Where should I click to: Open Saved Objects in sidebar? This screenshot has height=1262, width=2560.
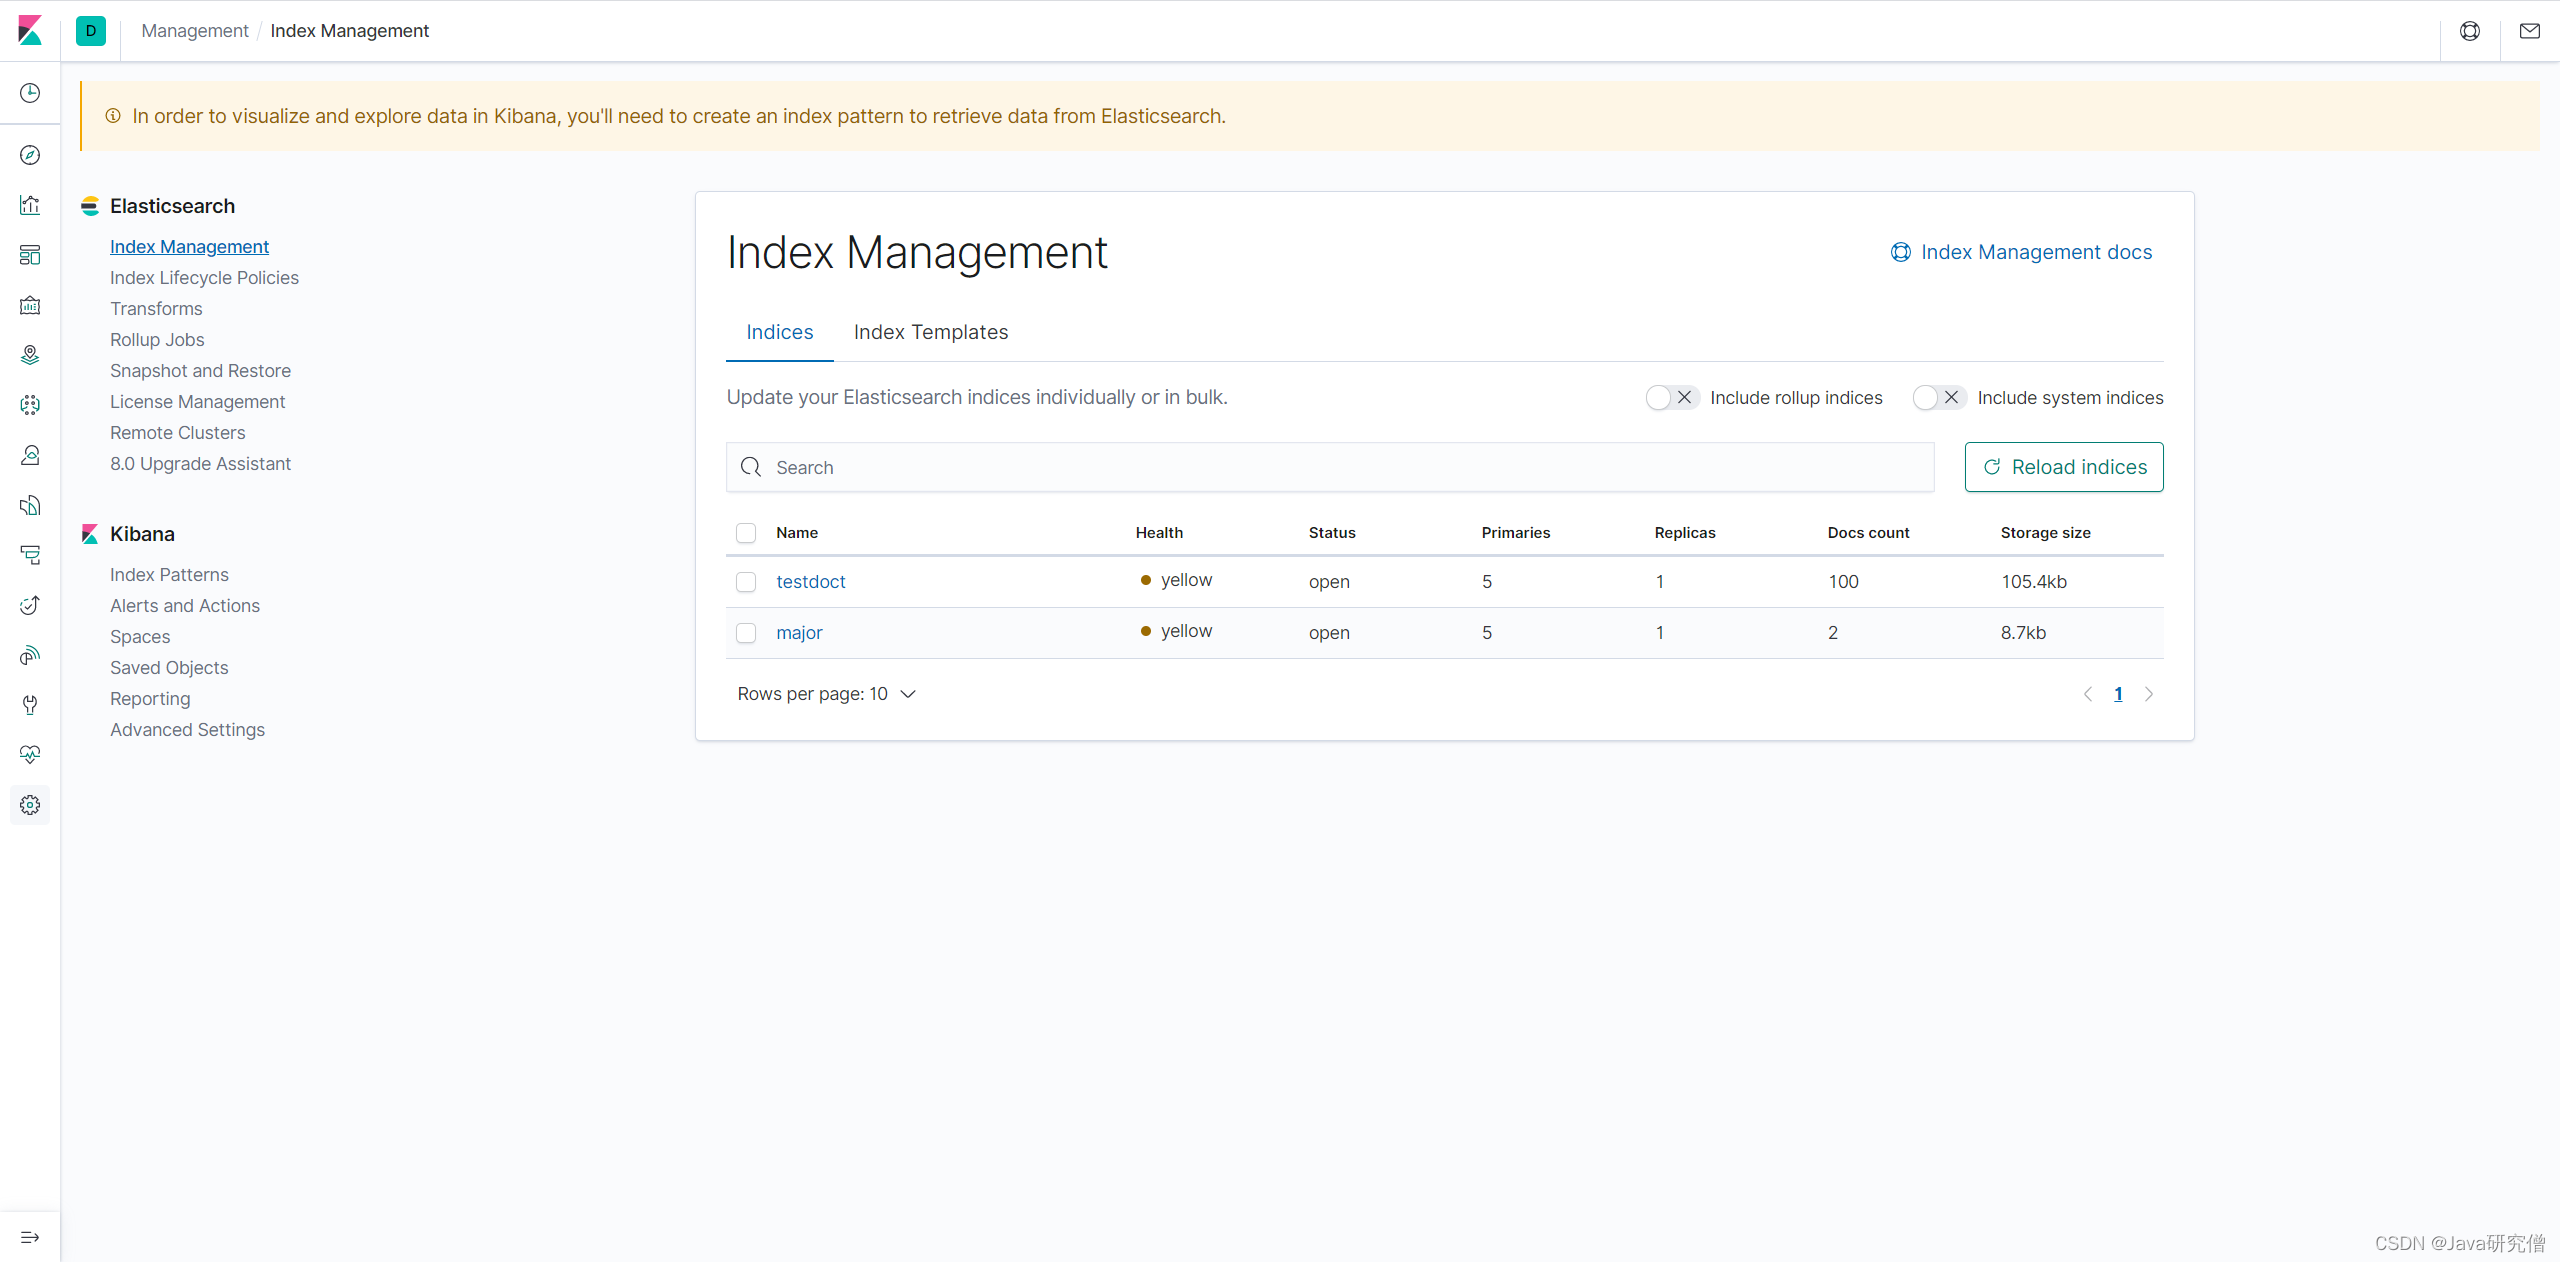[x=169, y=668]
